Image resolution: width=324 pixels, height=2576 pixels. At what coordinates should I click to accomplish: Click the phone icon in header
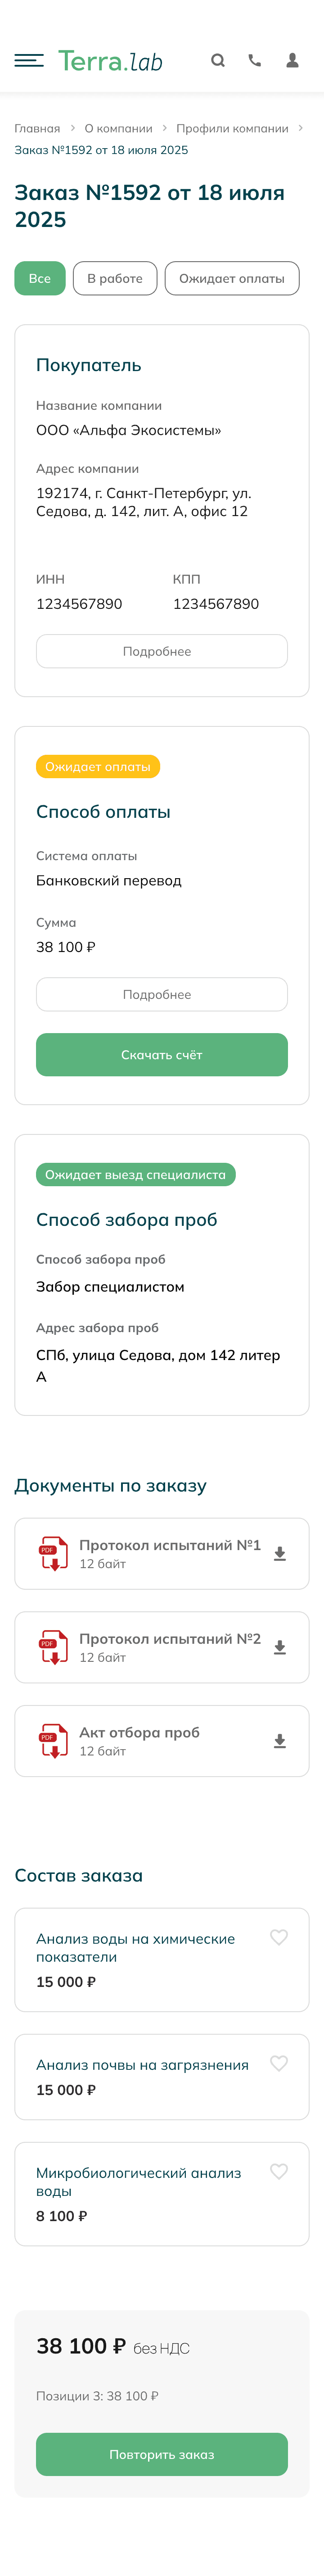(255, 61)
